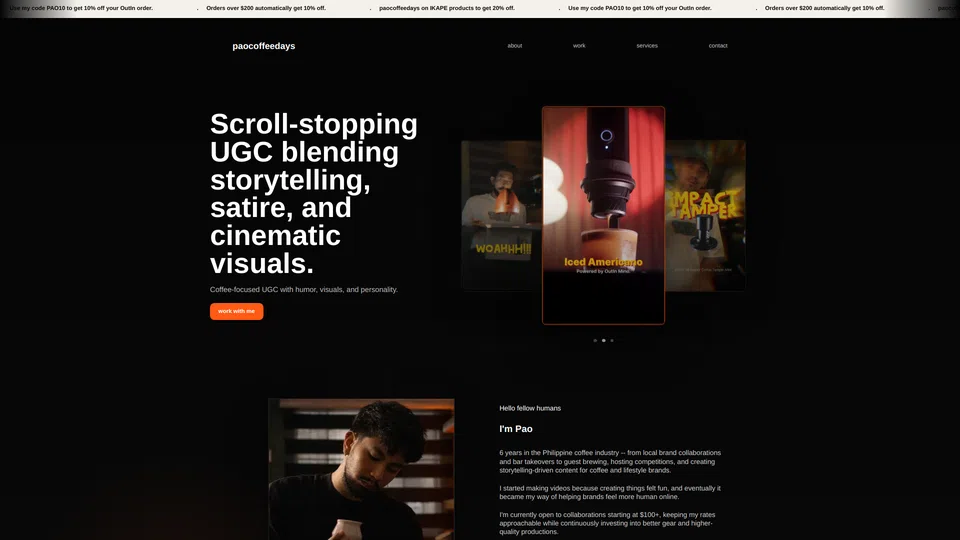Click the '6 years in the Philippine coffee industry' paragraph

tap(610, 462)
